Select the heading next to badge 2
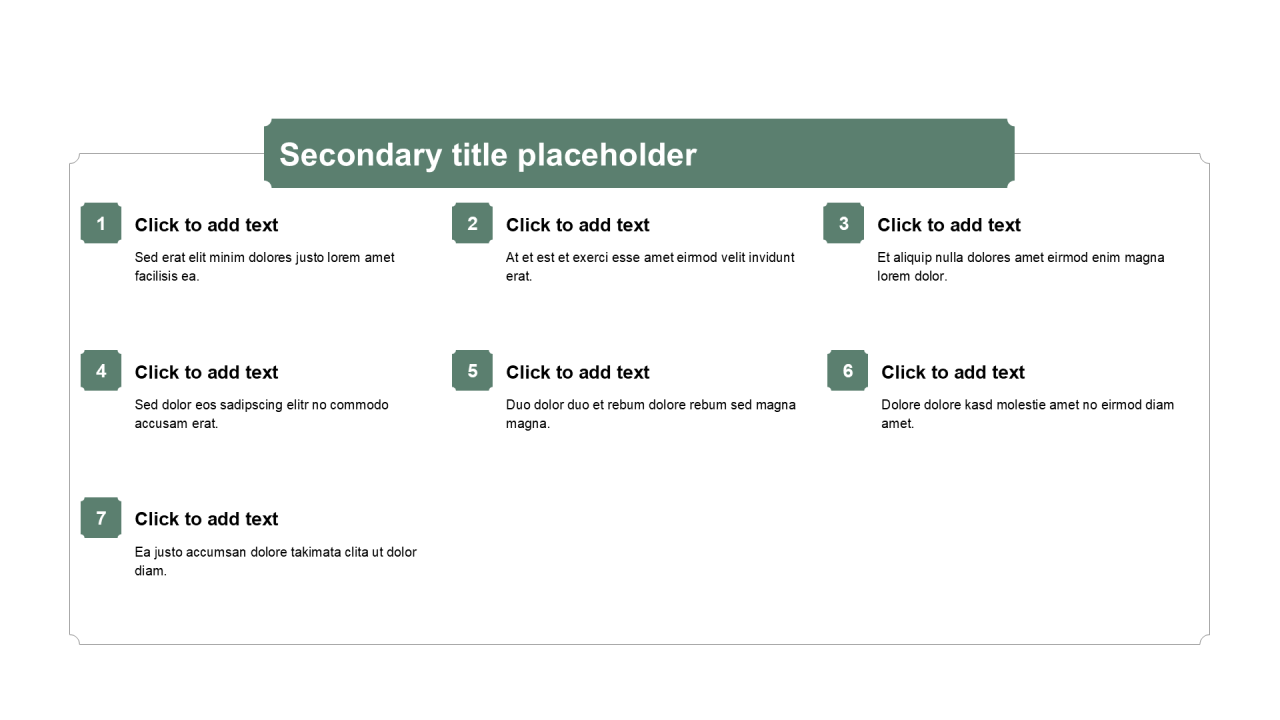 point(578,225)
